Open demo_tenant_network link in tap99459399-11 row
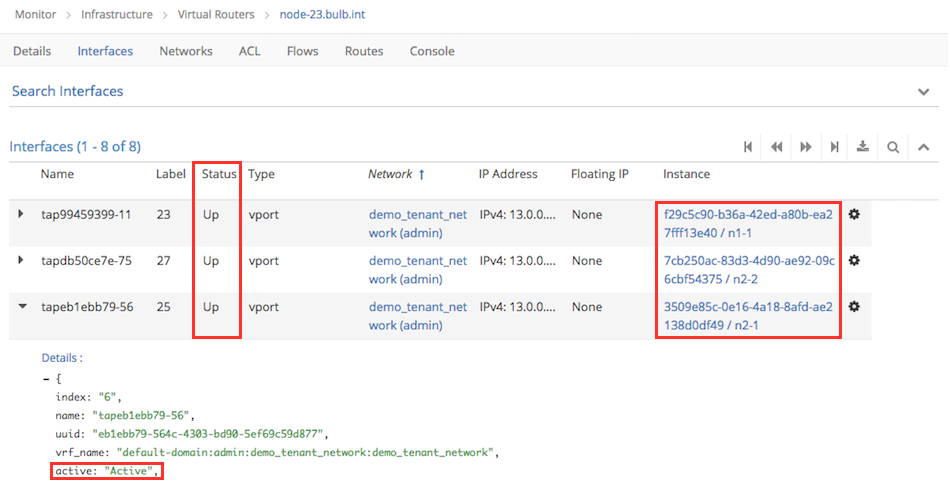 point(418,224)
